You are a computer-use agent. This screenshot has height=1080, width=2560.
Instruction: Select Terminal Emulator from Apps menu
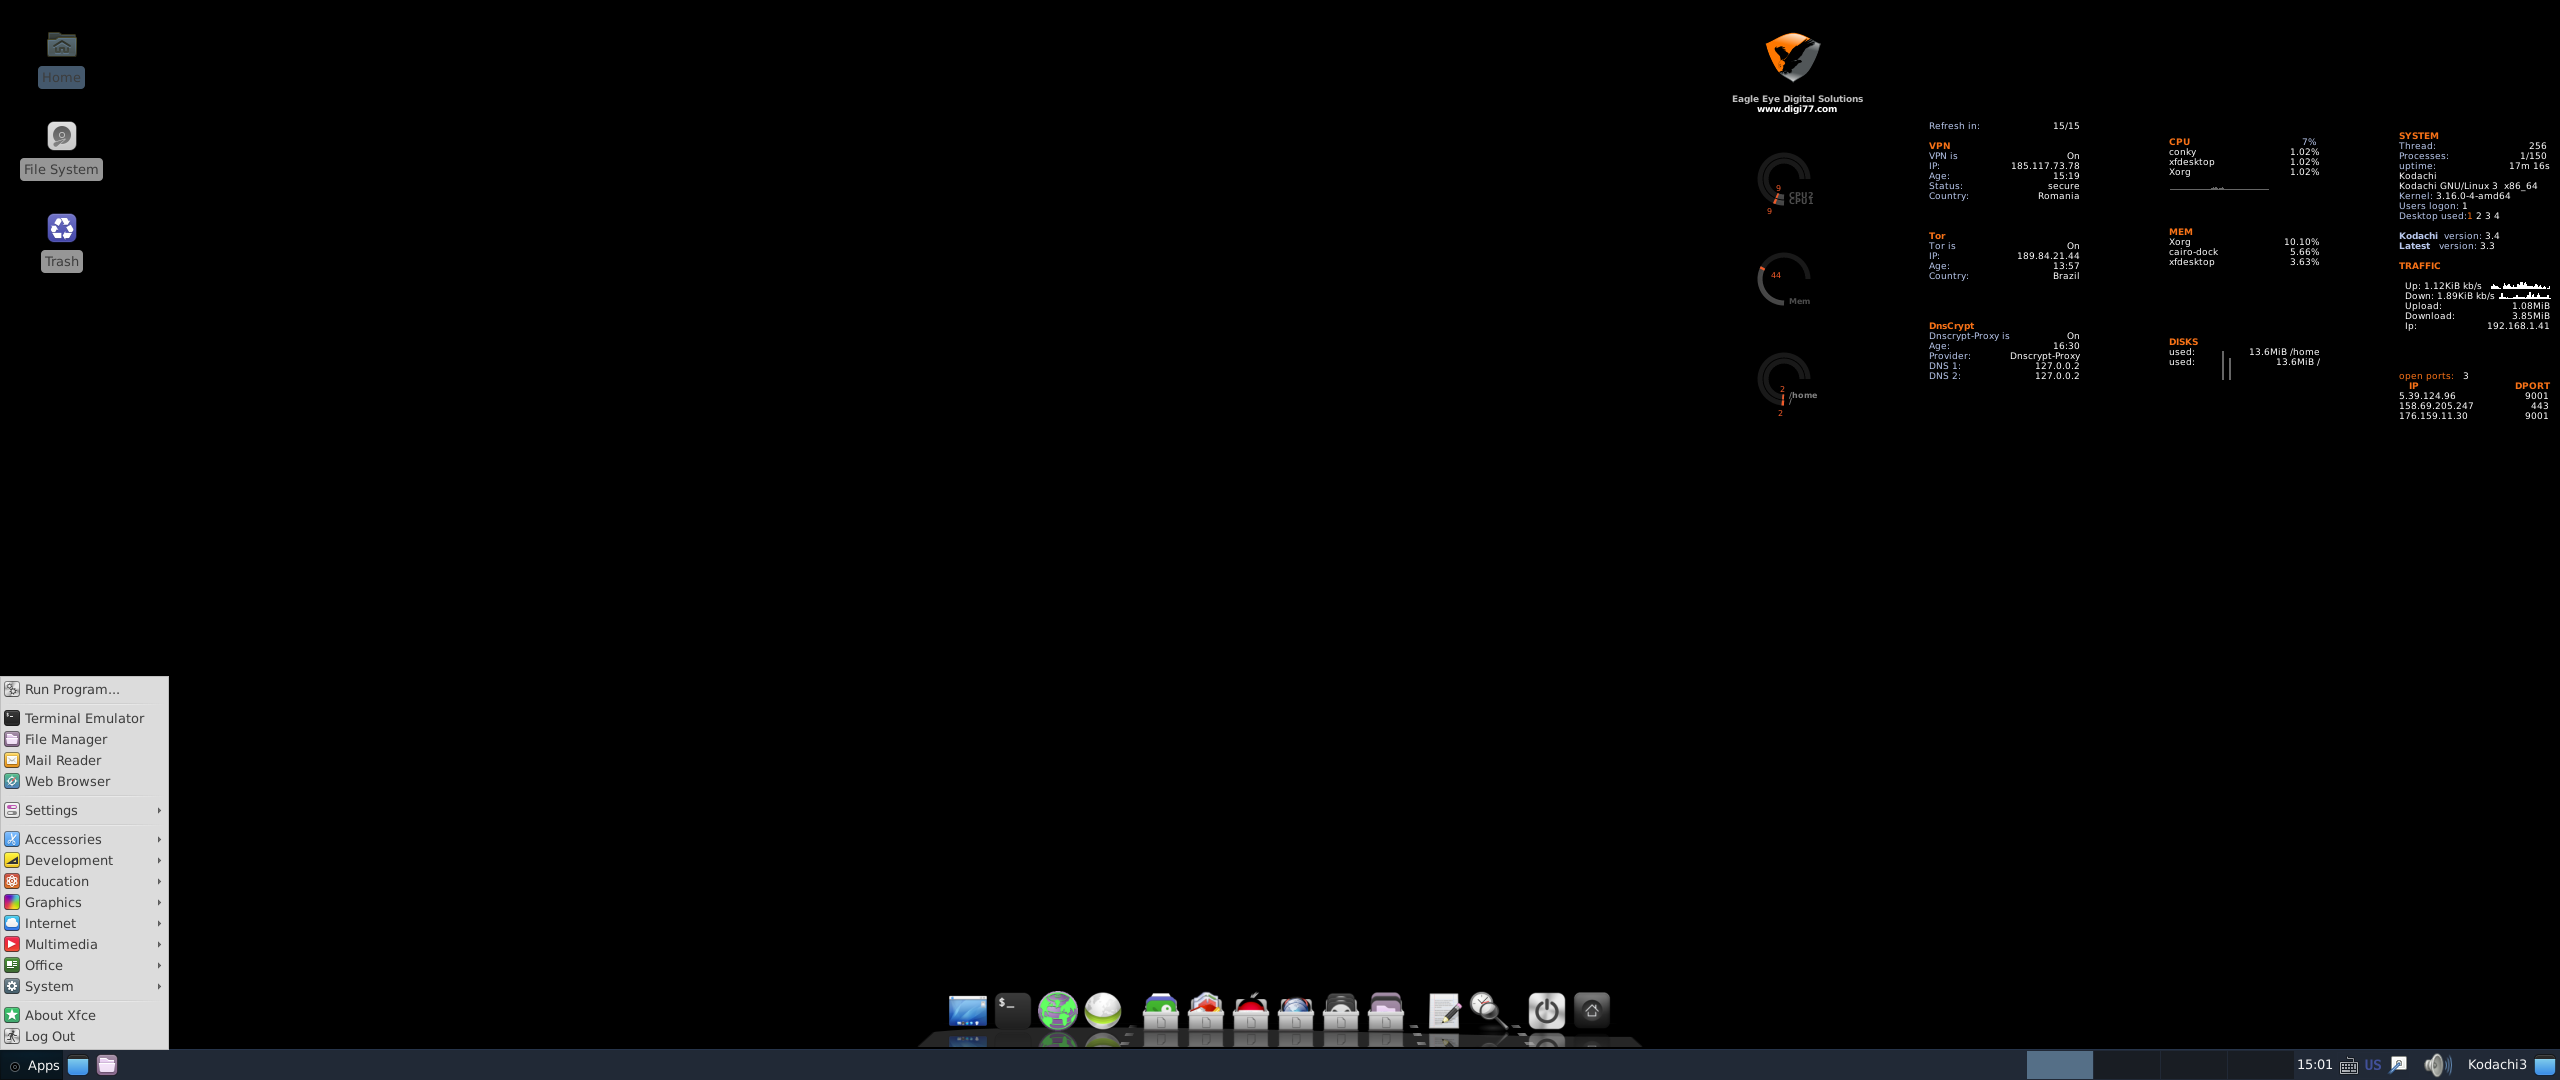click(84, 718)
